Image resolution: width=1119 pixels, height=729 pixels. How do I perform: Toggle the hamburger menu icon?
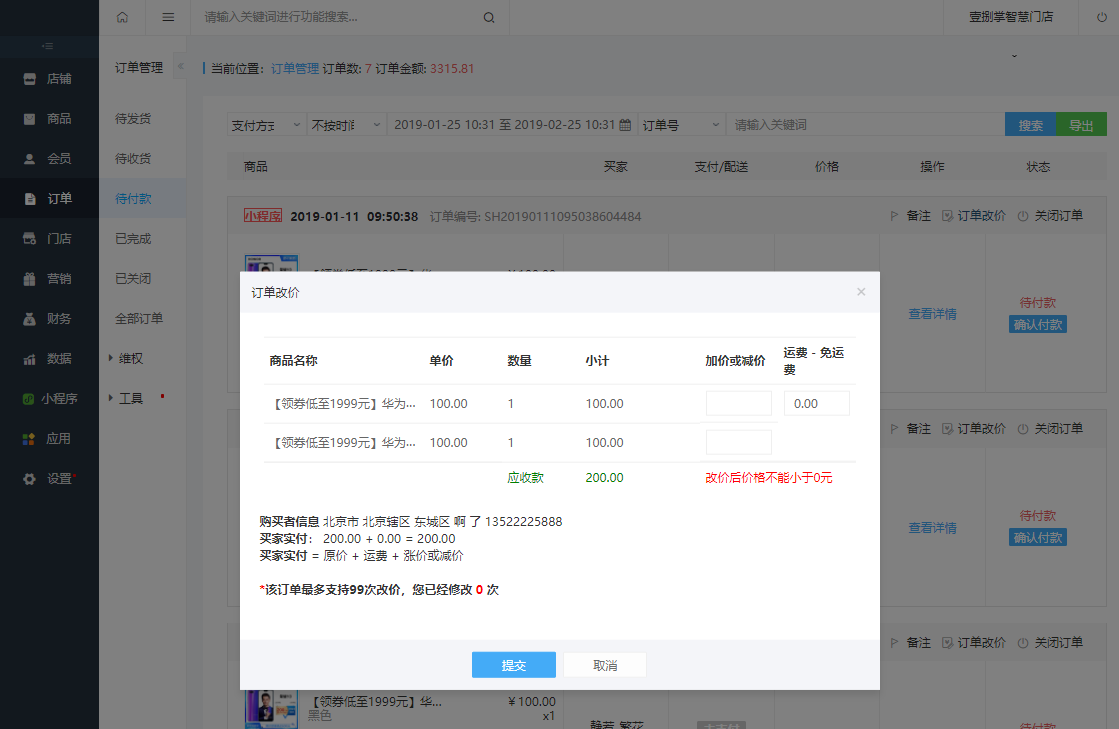click(168, 17)
